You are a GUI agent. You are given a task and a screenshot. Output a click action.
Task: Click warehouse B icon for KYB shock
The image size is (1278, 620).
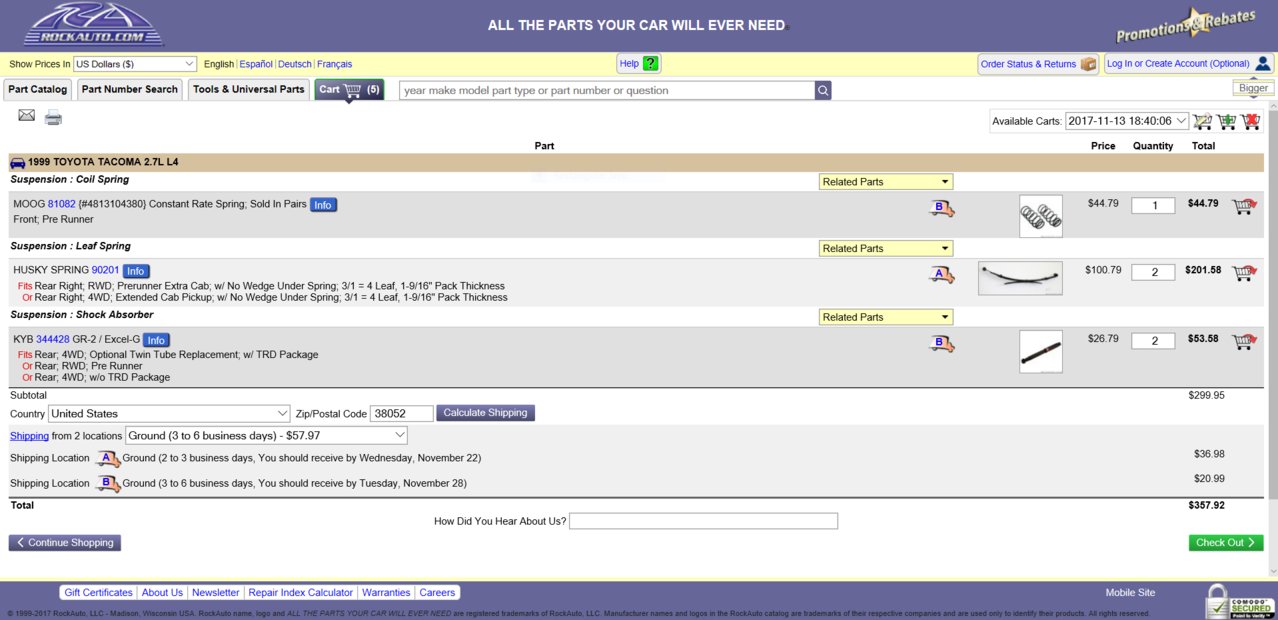point(942,343)
